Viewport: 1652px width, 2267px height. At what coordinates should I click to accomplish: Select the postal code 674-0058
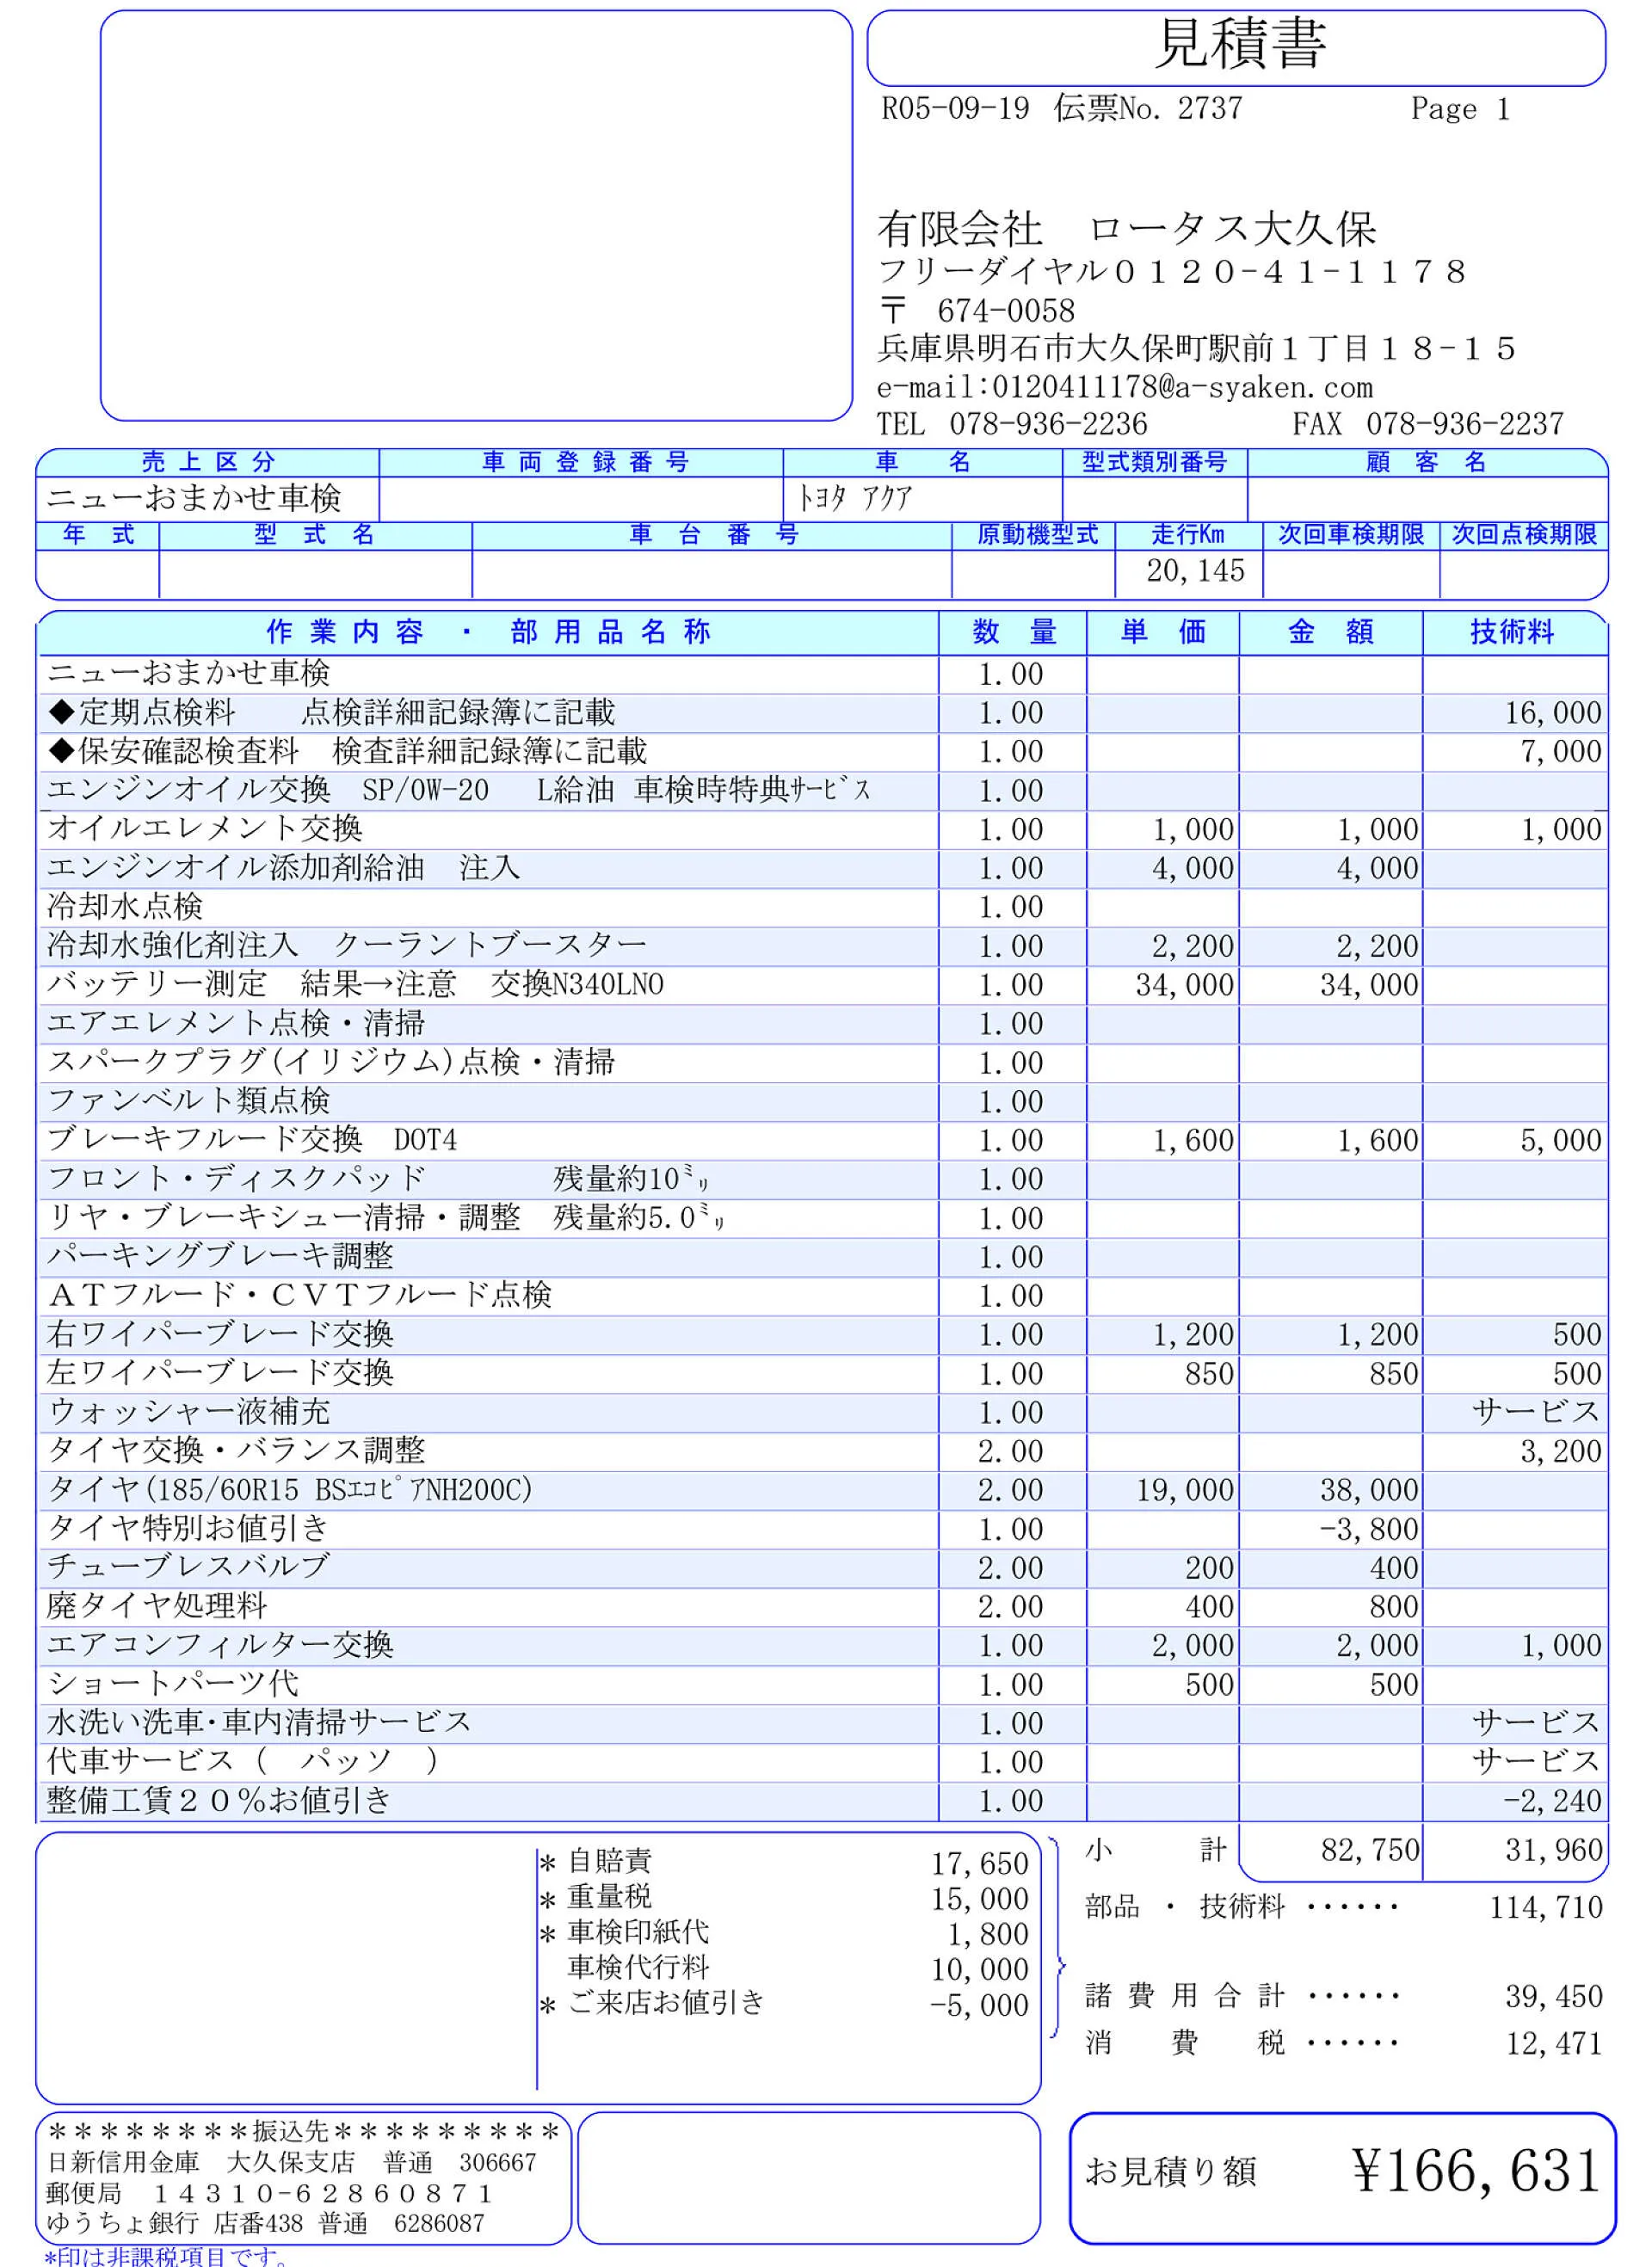coord(1005,310)
